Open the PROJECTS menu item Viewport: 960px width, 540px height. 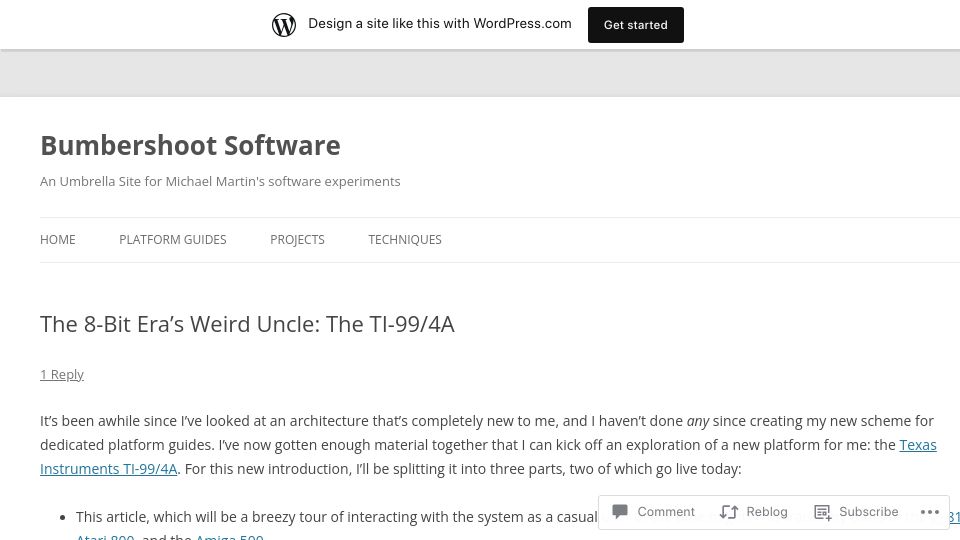point(297,239)
